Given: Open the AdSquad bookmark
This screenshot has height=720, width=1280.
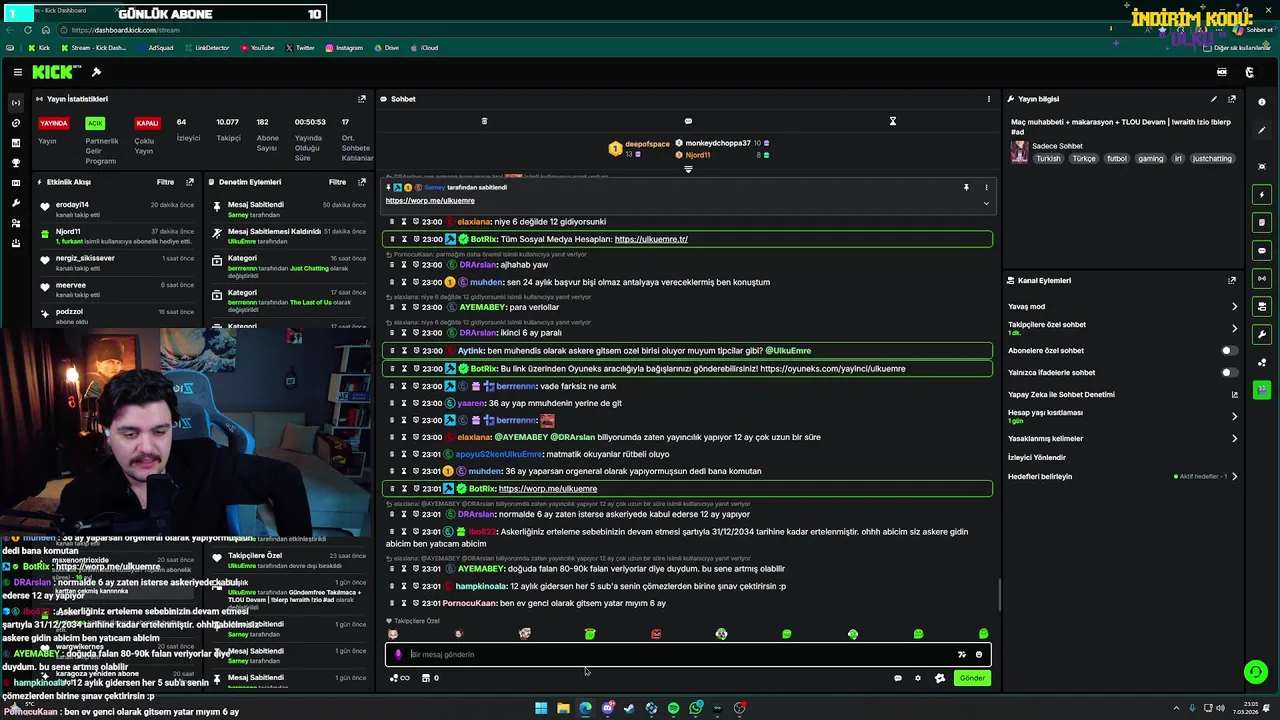Looking at the screenshot, I should (155, 48).
